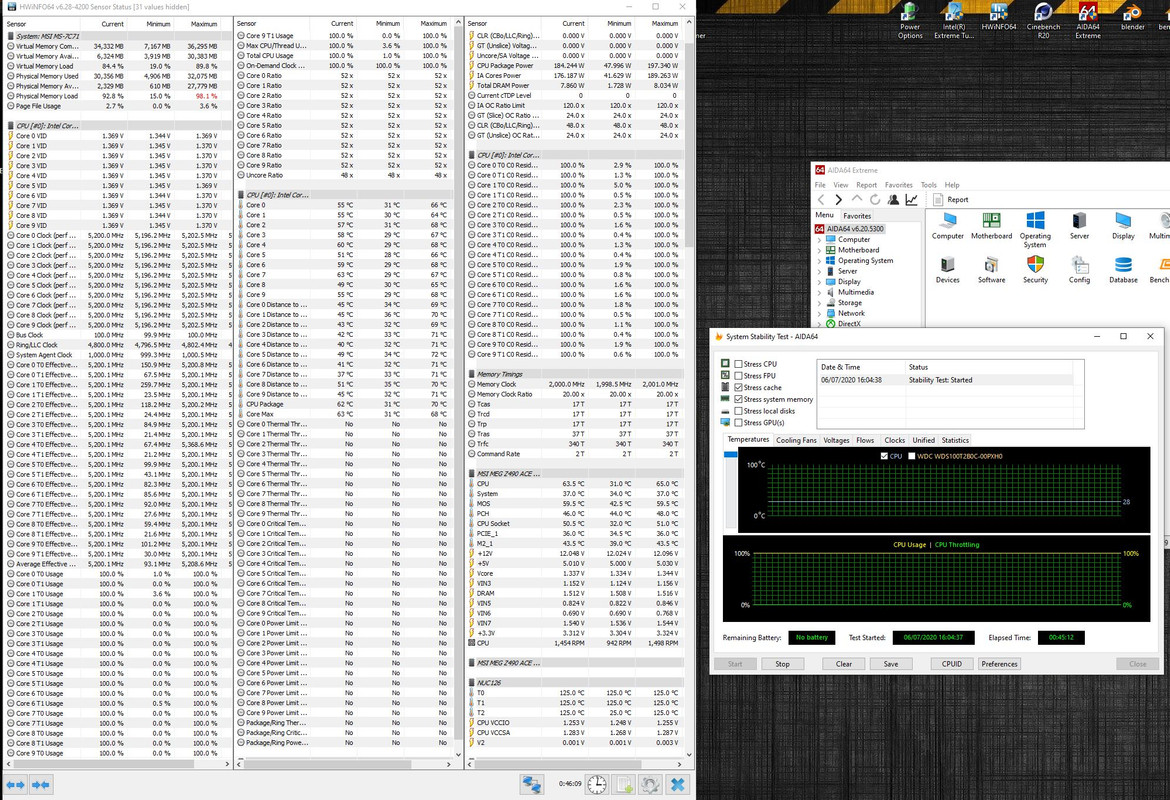Click HWiNFO expand columns arrows button
This screenshot has height=800, width=1170.
[16, 784]
